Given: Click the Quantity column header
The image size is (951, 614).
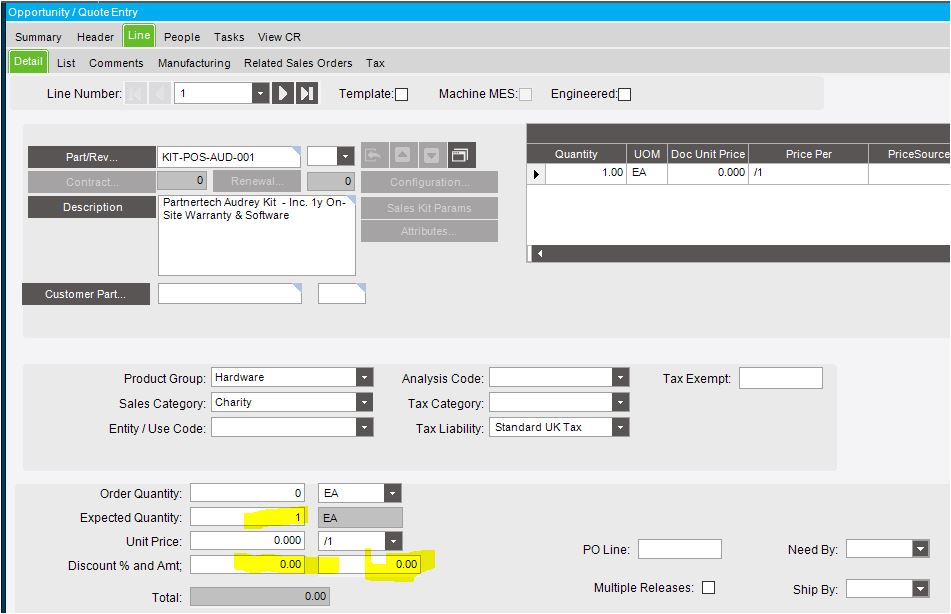Looking at the screenshot, I should [x=576, y=154].
